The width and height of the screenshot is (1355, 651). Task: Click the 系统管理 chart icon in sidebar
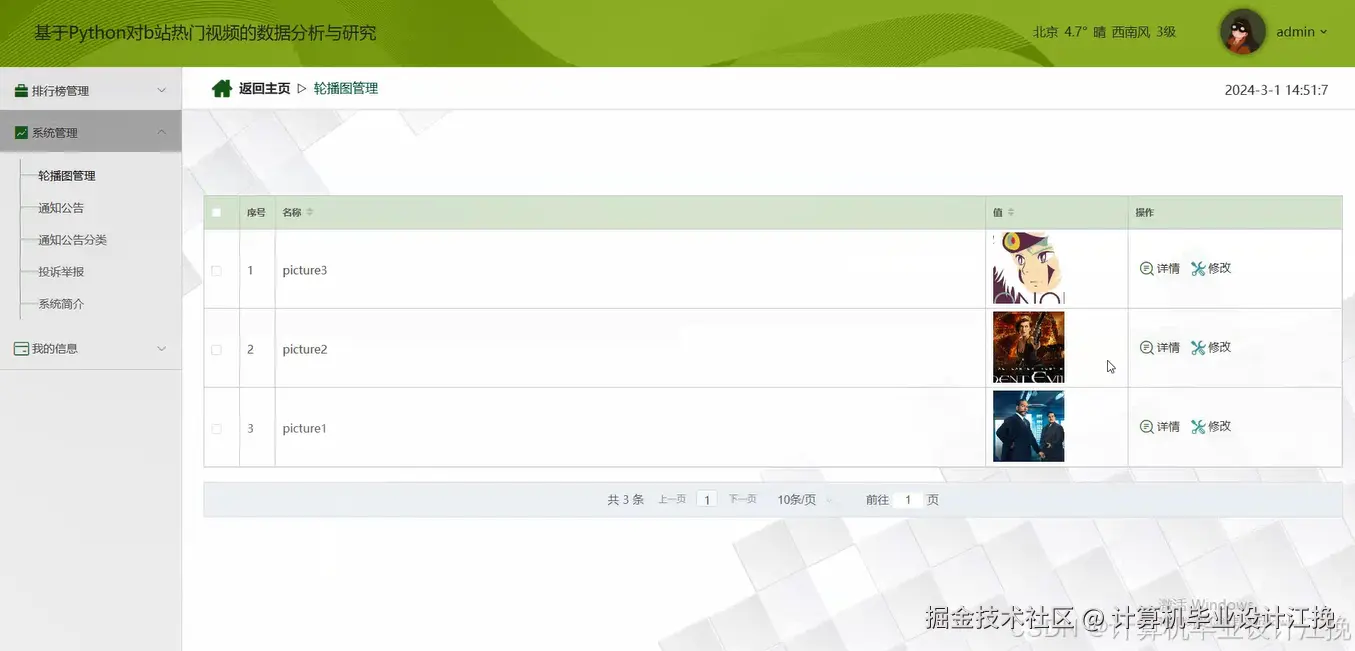coord(22,131)
